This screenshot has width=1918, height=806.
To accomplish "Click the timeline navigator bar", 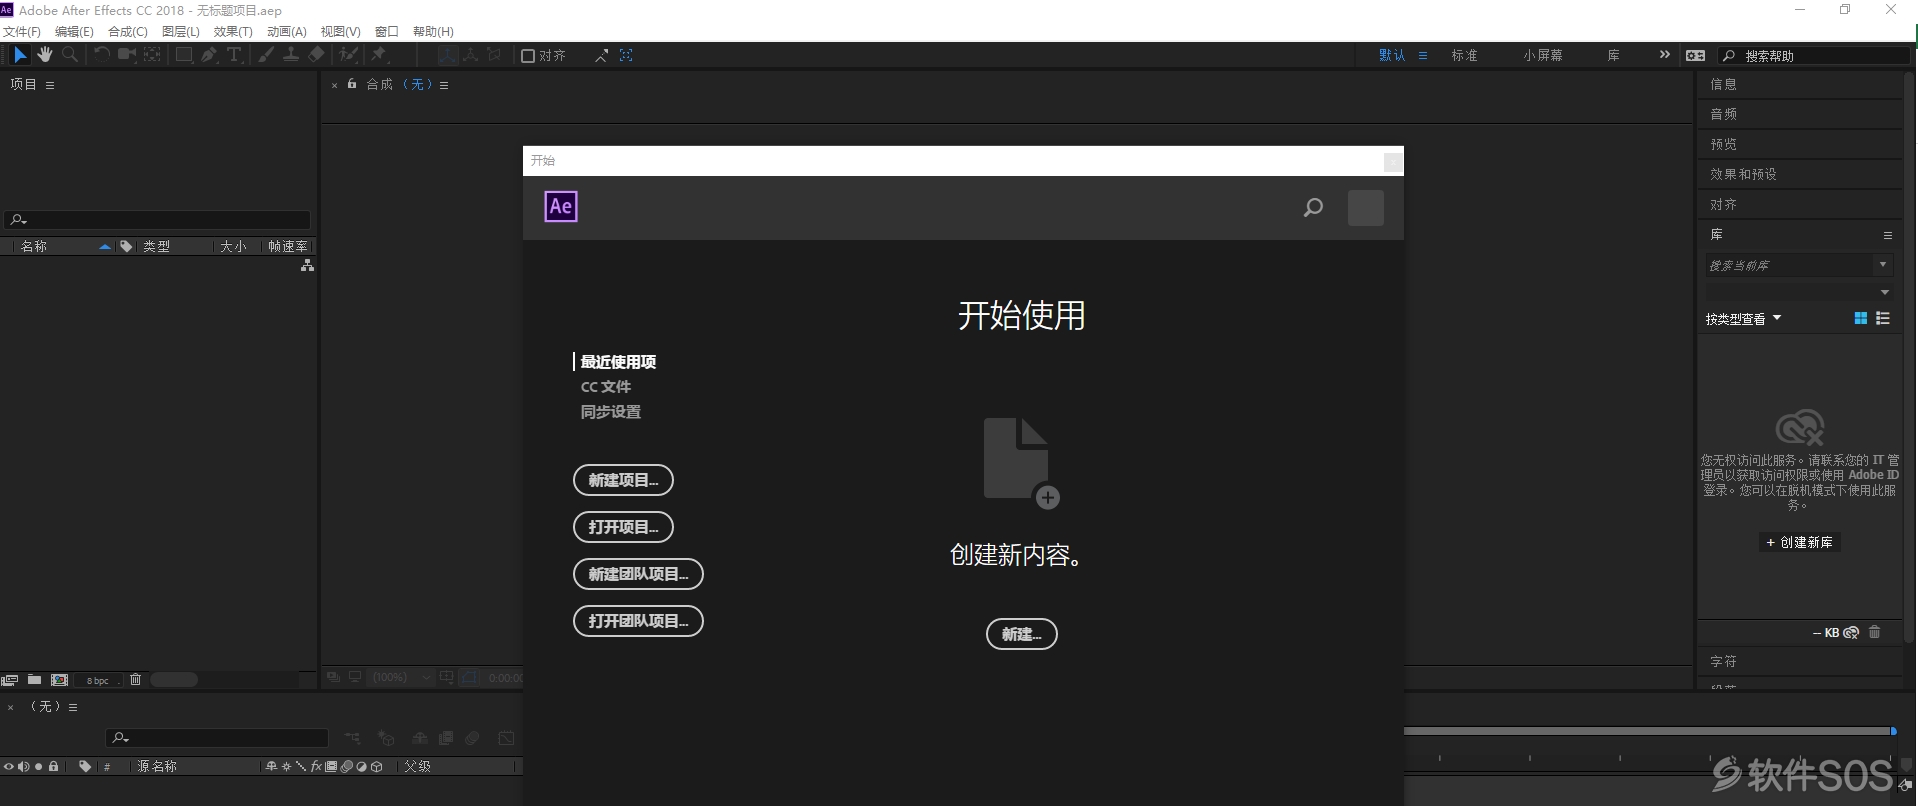I will coord(1650,731).
